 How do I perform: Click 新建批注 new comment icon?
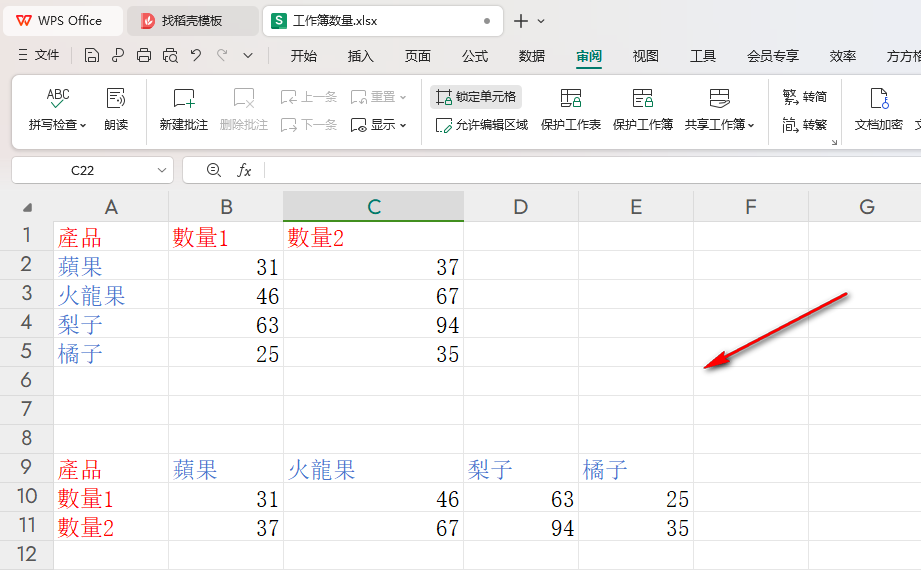[184, 98]
